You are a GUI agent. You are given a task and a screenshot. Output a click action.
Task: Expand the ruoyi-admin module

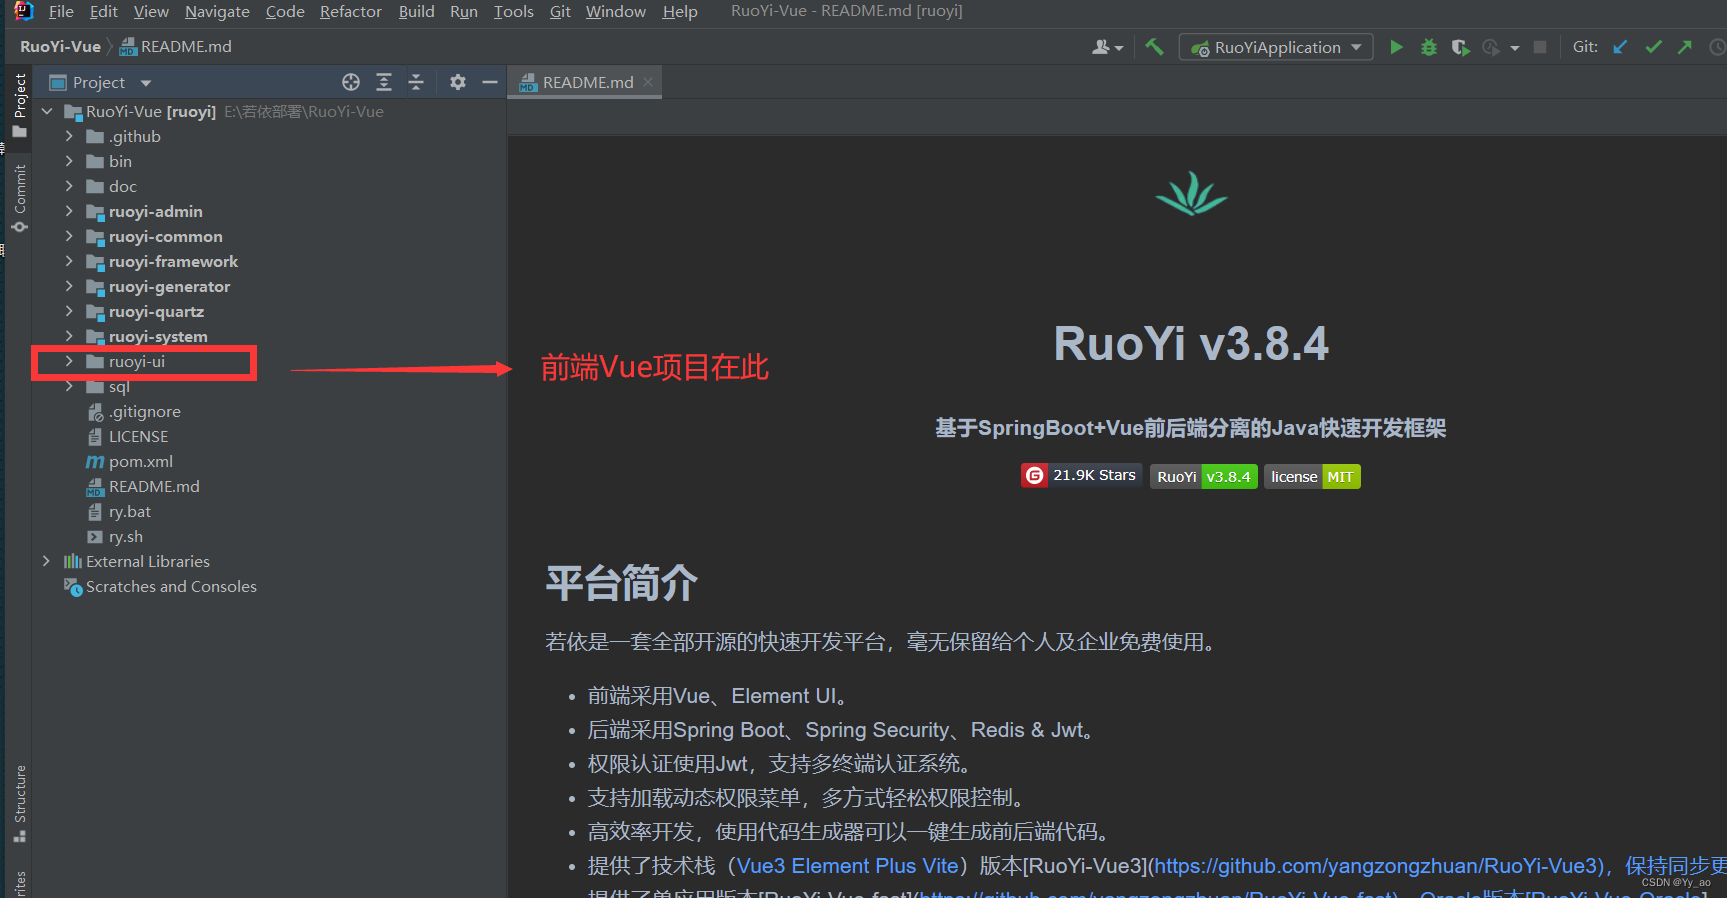(69, 211)
